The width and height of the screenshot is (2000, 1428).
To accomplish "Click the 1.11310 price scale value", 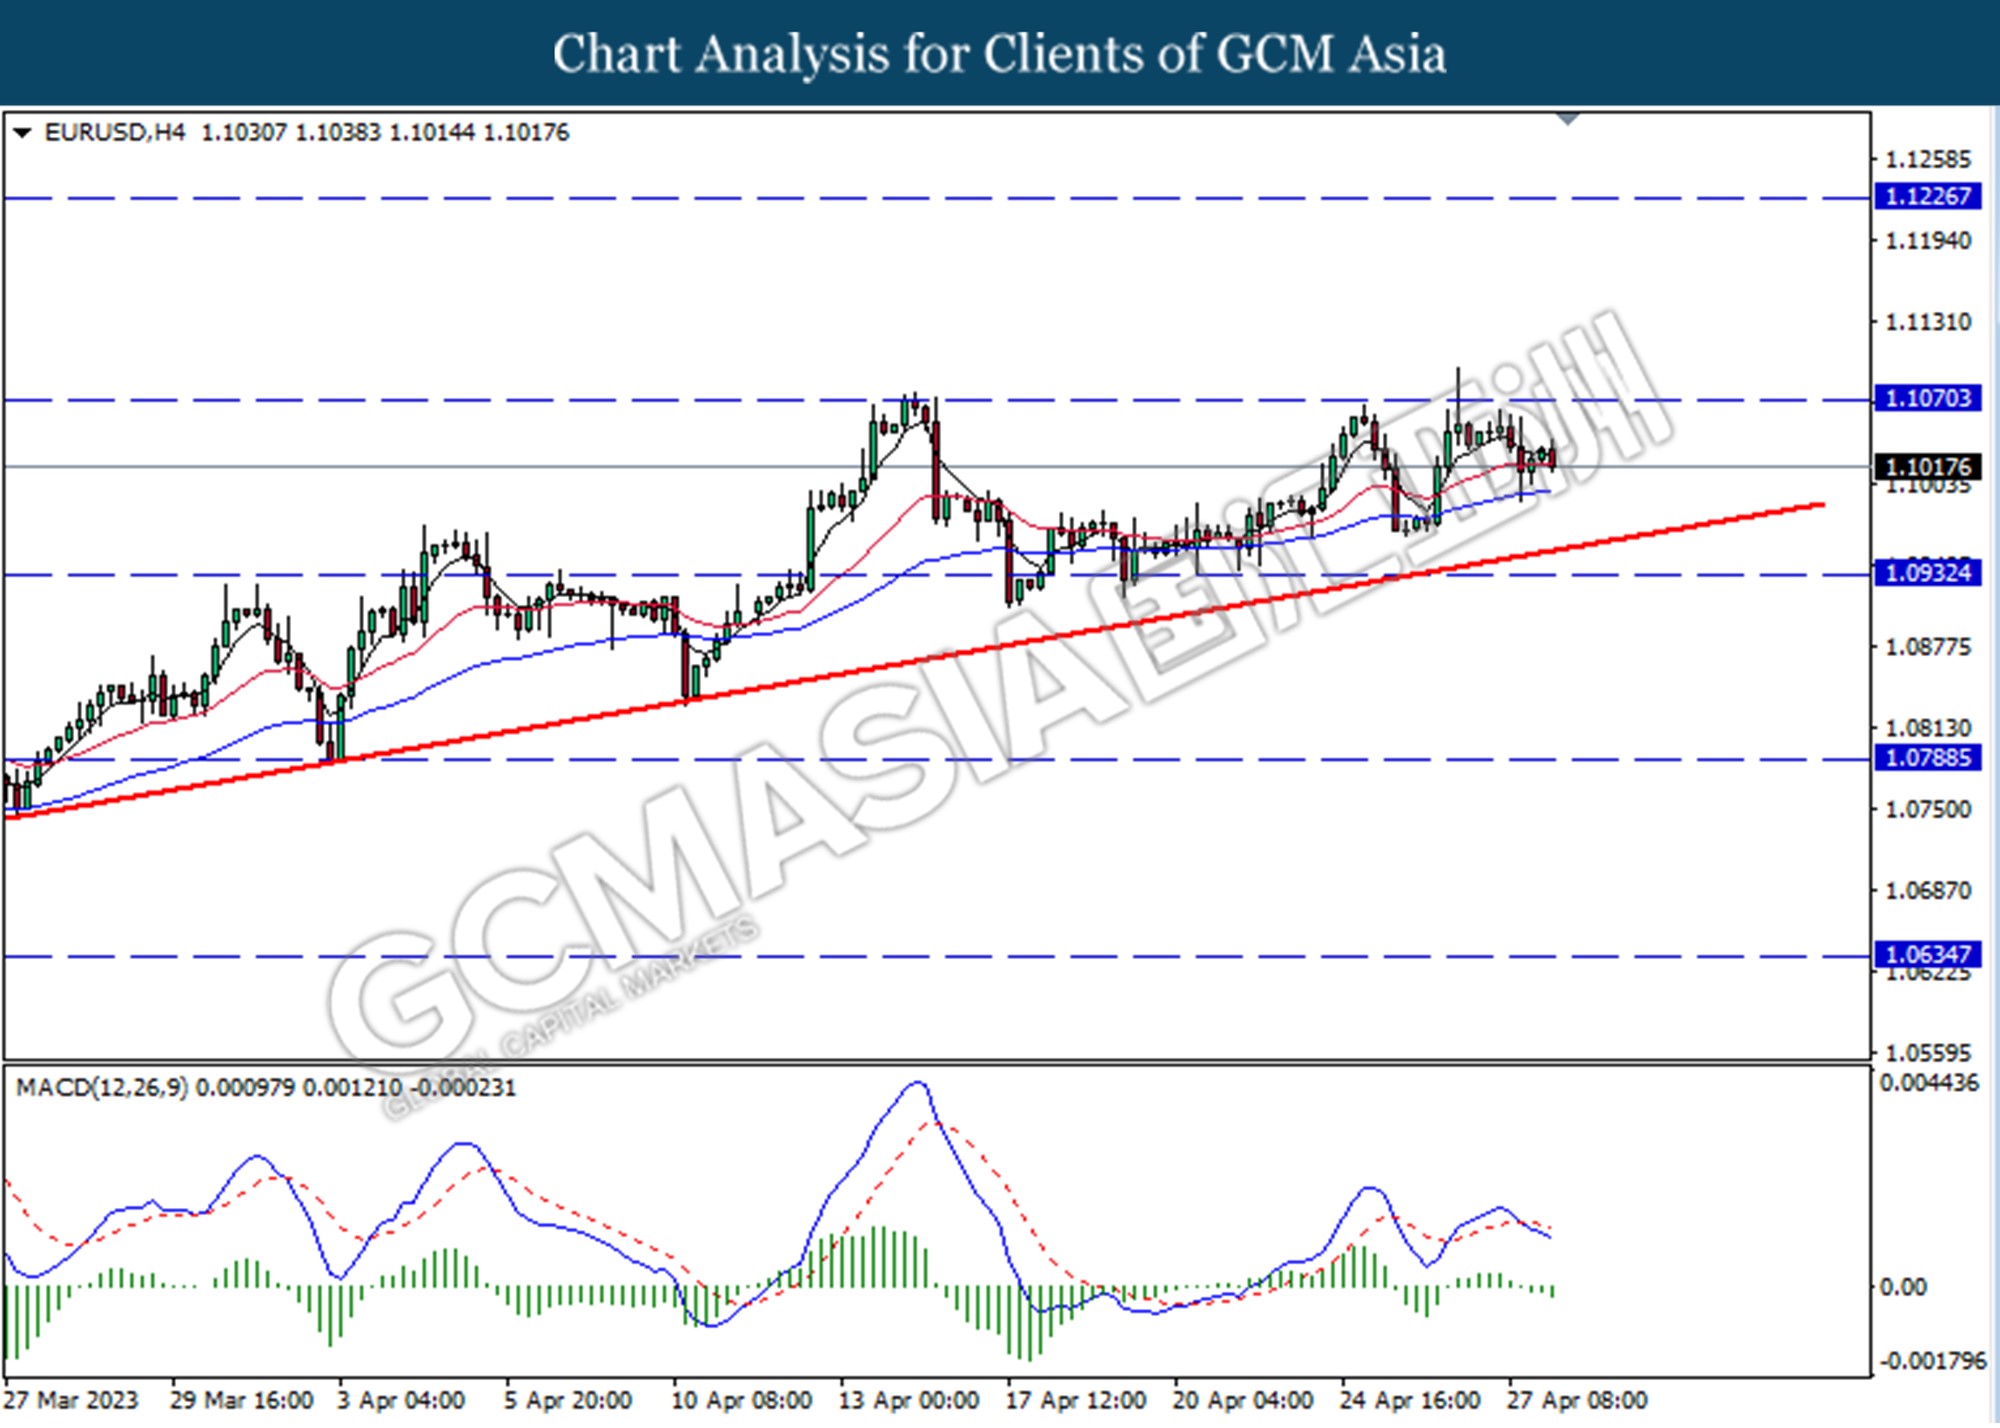I will pos(1928,322).
